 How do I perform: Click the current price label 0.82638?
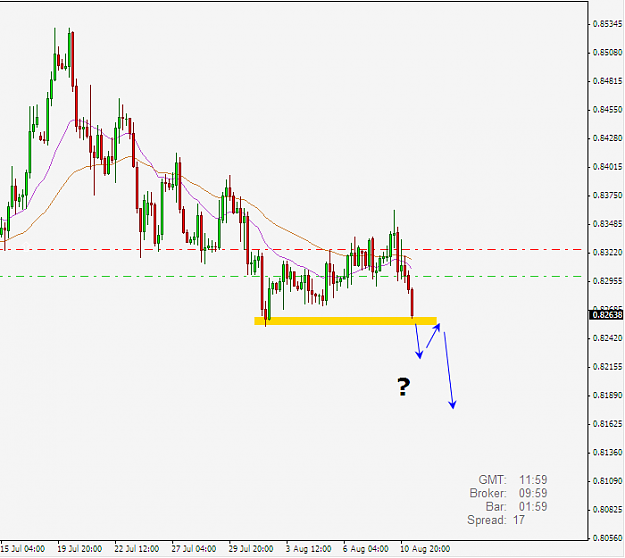click(606, 315)
